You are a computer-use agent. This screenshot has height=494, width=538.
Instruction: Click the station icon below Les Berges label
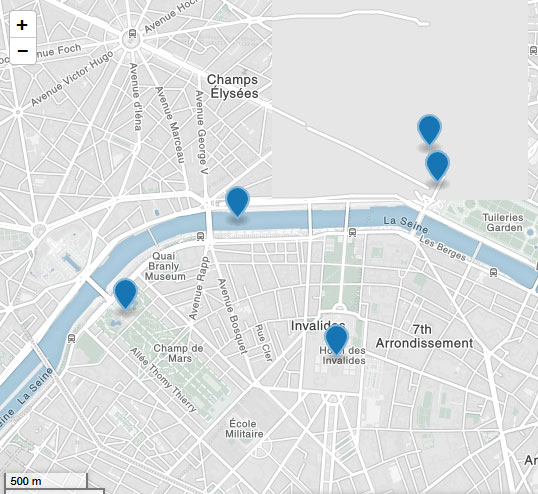(x=493, y=273)
